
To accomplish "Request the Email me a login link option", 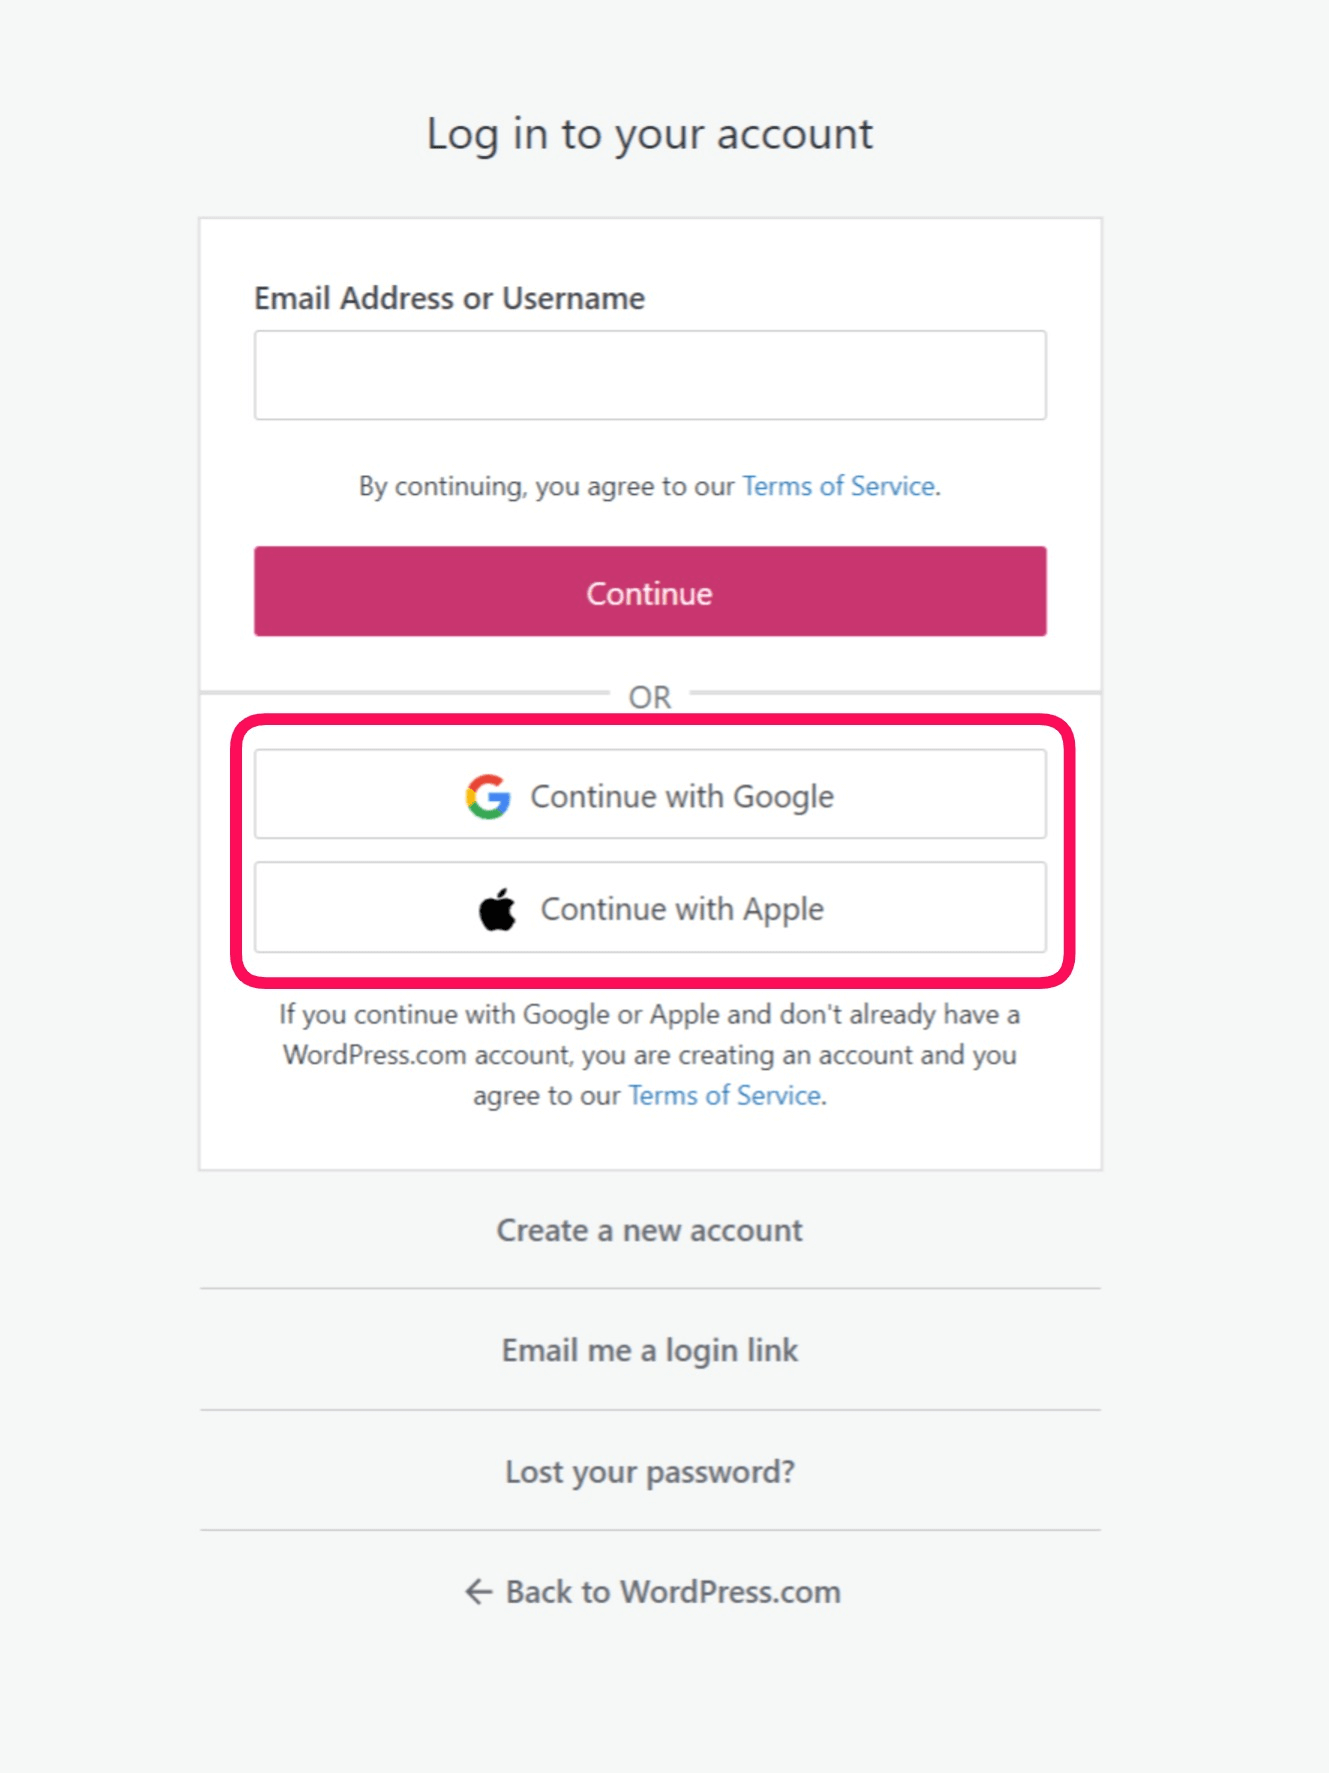I will tap(650, 1350).
